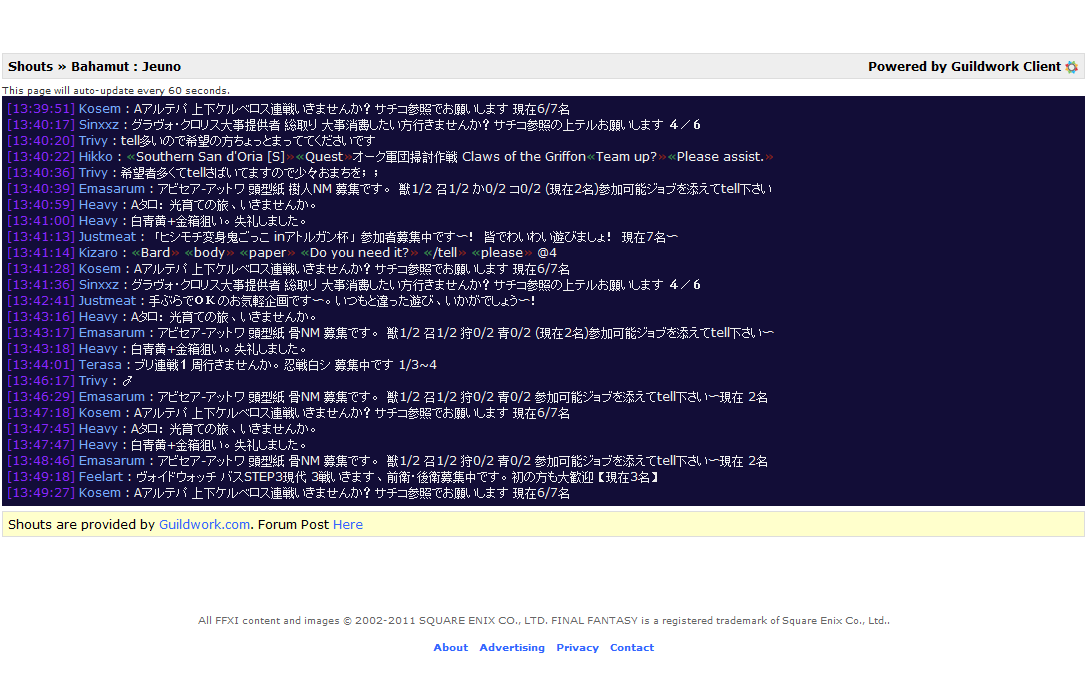Click 'Bahamut : Jeuno' in the header
This screenshot has width=1087, height=689.
point(126,67)
